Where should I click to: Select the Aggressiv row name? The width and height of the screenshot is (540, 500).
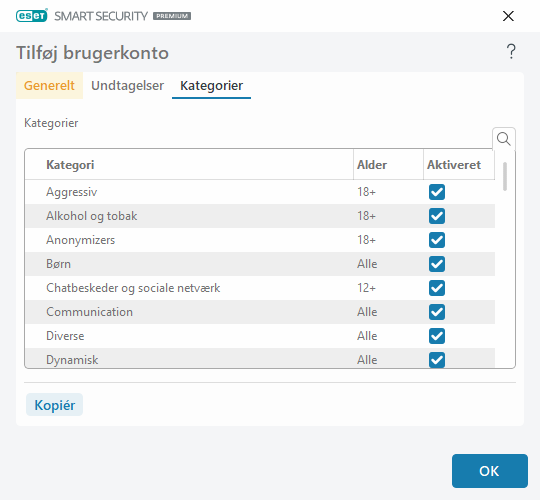click(x=72, y=192)
